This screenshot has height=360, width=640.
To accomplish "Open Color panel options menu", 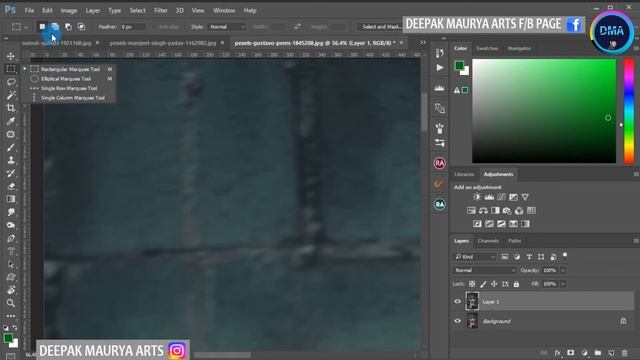I will pos(636,48).
